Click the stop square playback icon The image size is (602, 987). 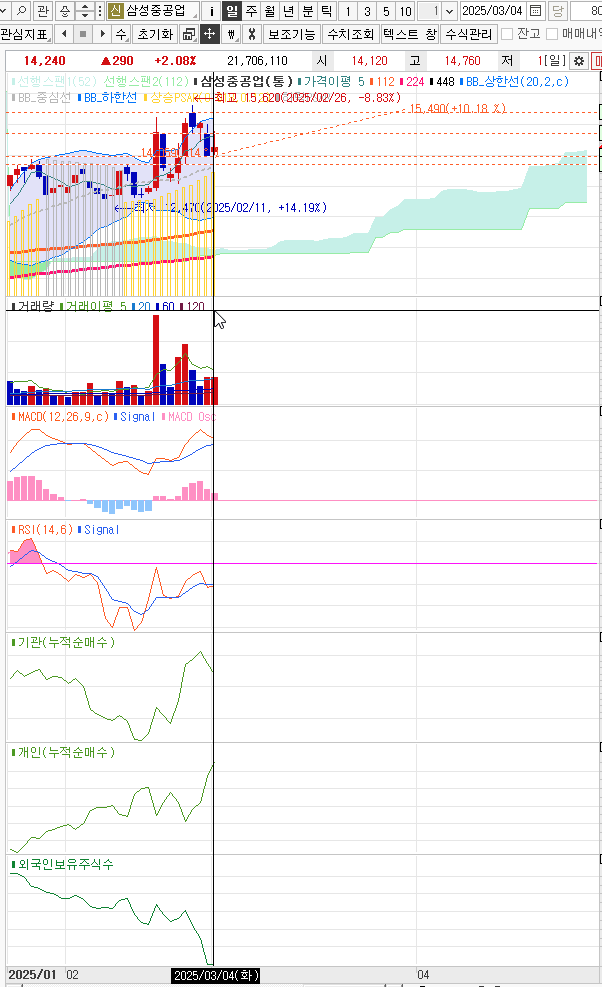coord(82,34)
